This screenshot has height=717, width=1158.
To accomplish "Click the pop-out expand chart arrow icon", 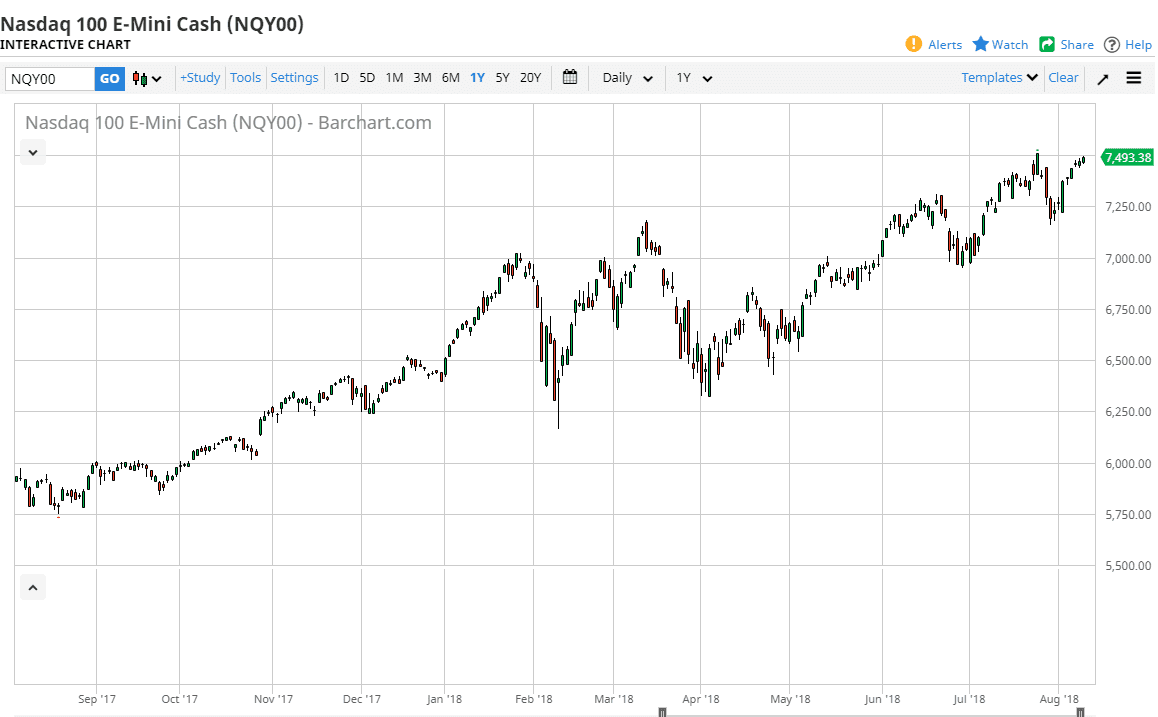I will point(1103,78).
